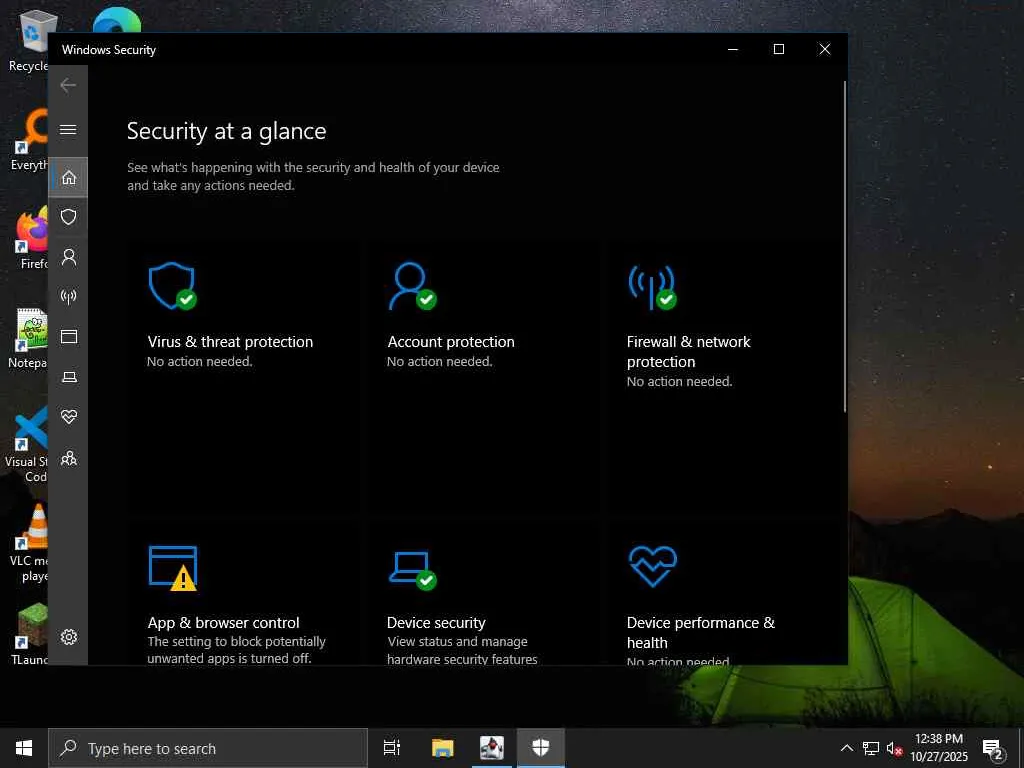Select the Notepad++ desktop icon
1024x768 pixels.
point(29,339)
